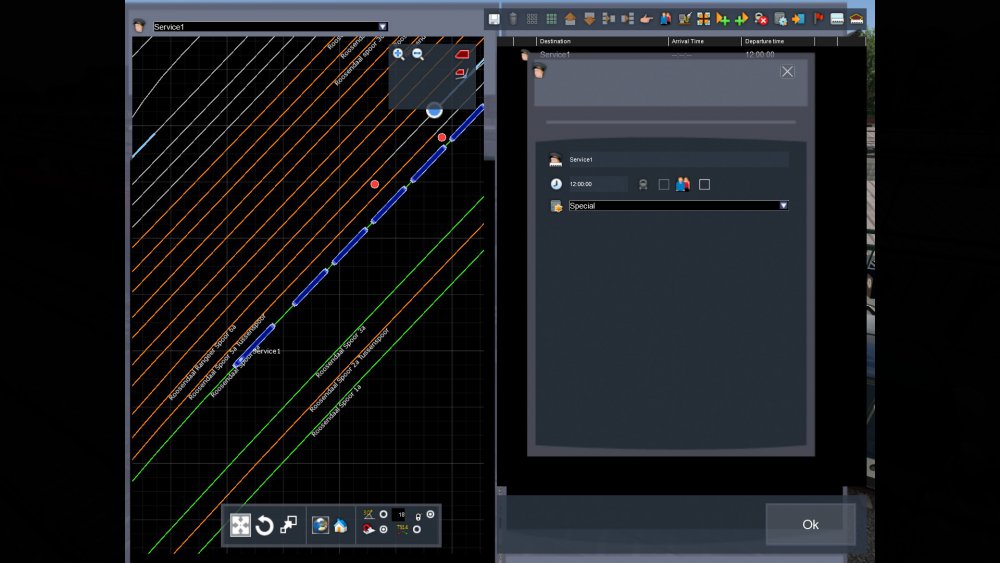1000x563 pixels.
Task: Click the reset rotation arrow icon
Action: [264, 526]
